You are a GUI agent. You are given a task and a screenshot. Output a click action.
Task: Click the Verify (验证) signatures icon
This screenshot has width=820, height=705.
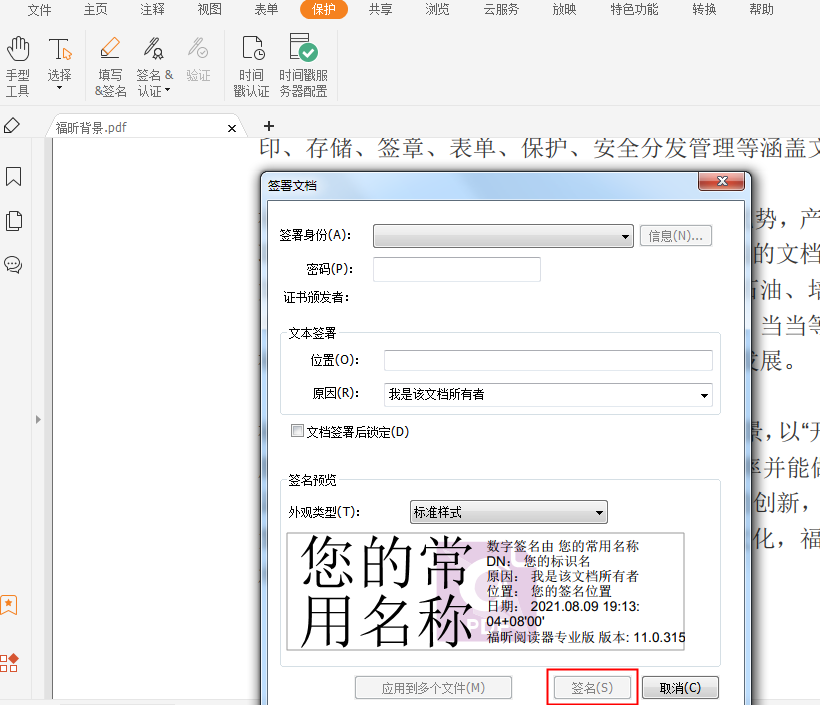coord(197,55)
